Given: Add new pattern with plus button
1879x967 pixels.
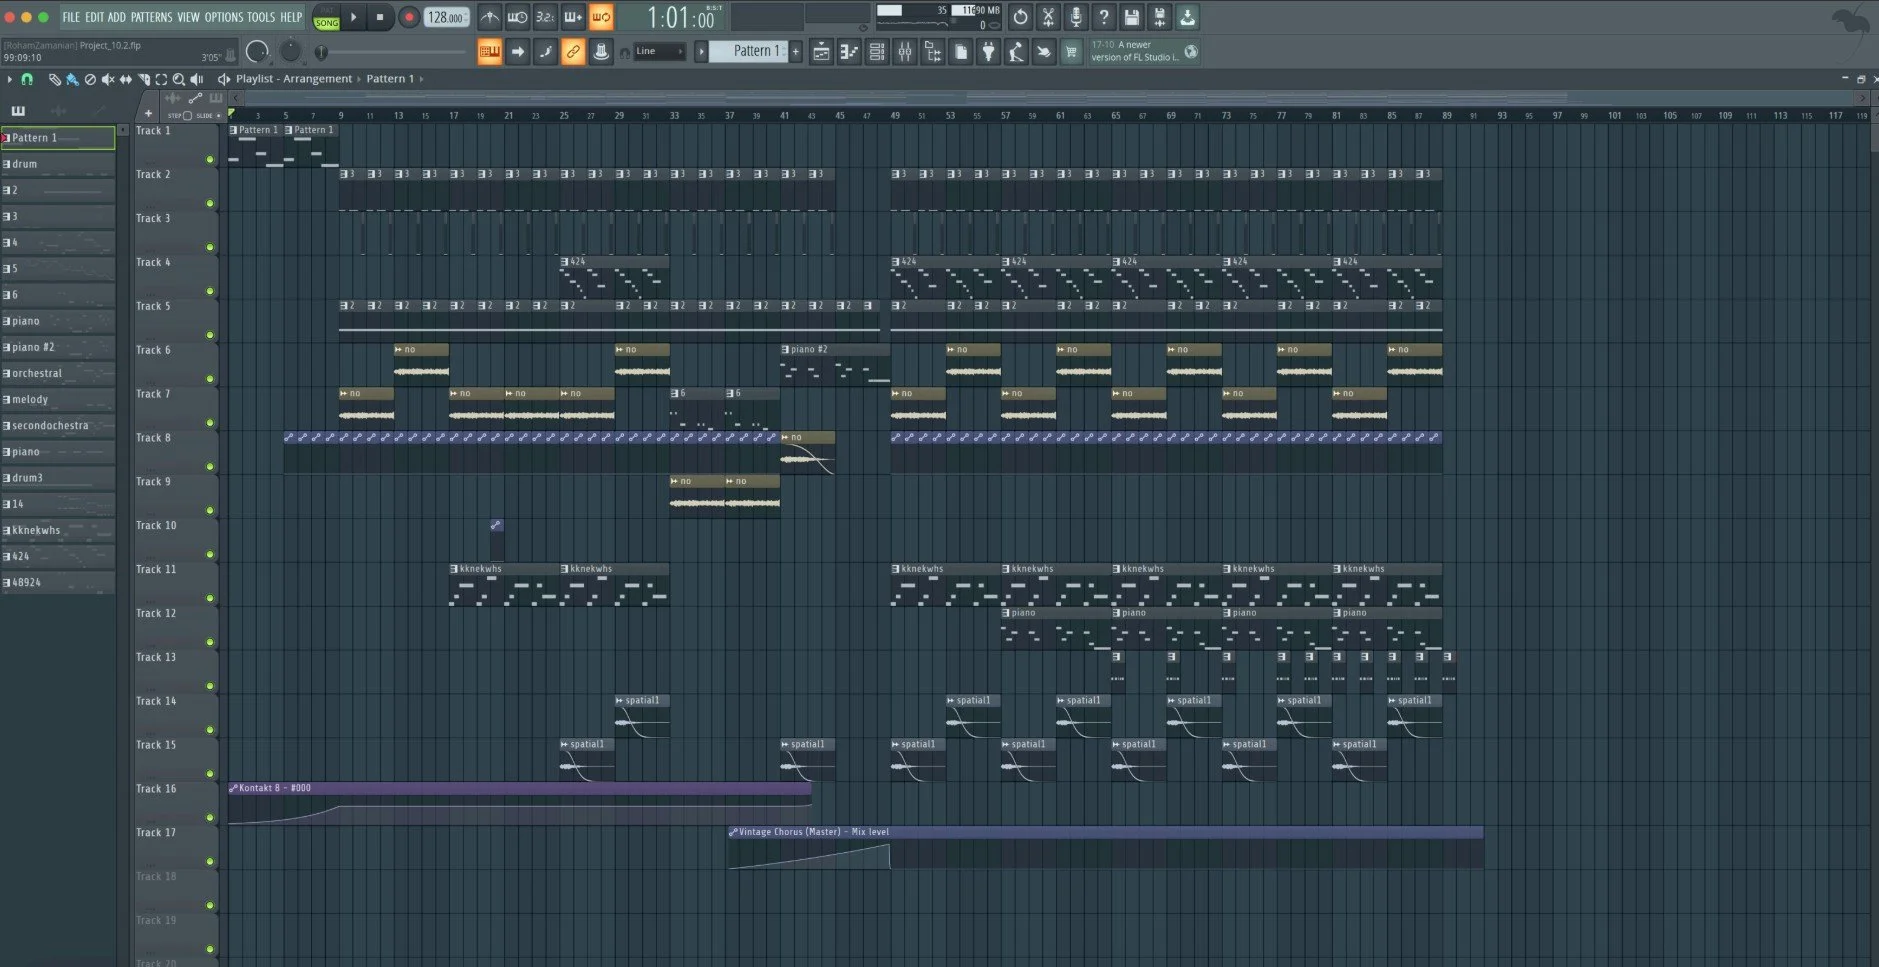Looking at the screenshot, I should pyautogui.click(x=797, y=51).
